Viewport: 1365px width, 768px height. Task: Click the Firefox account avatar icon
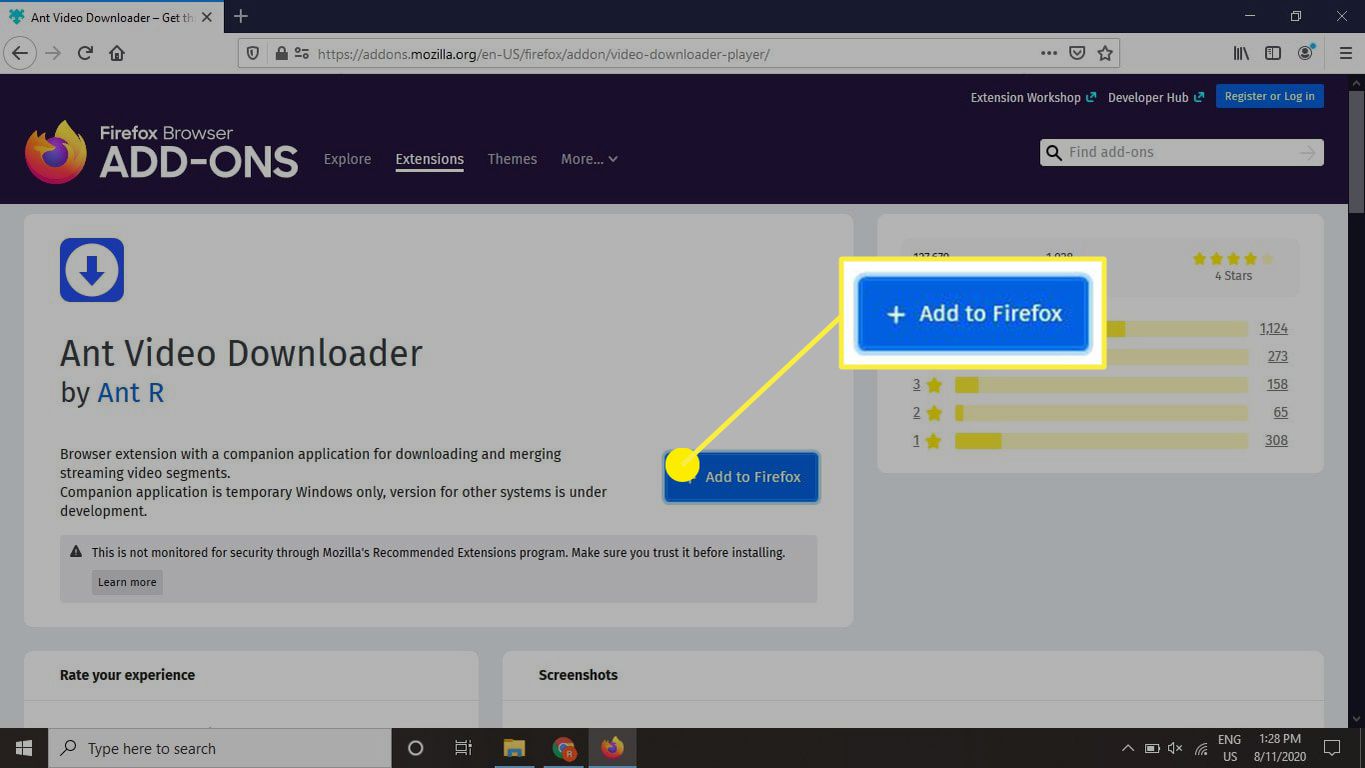1306,53
